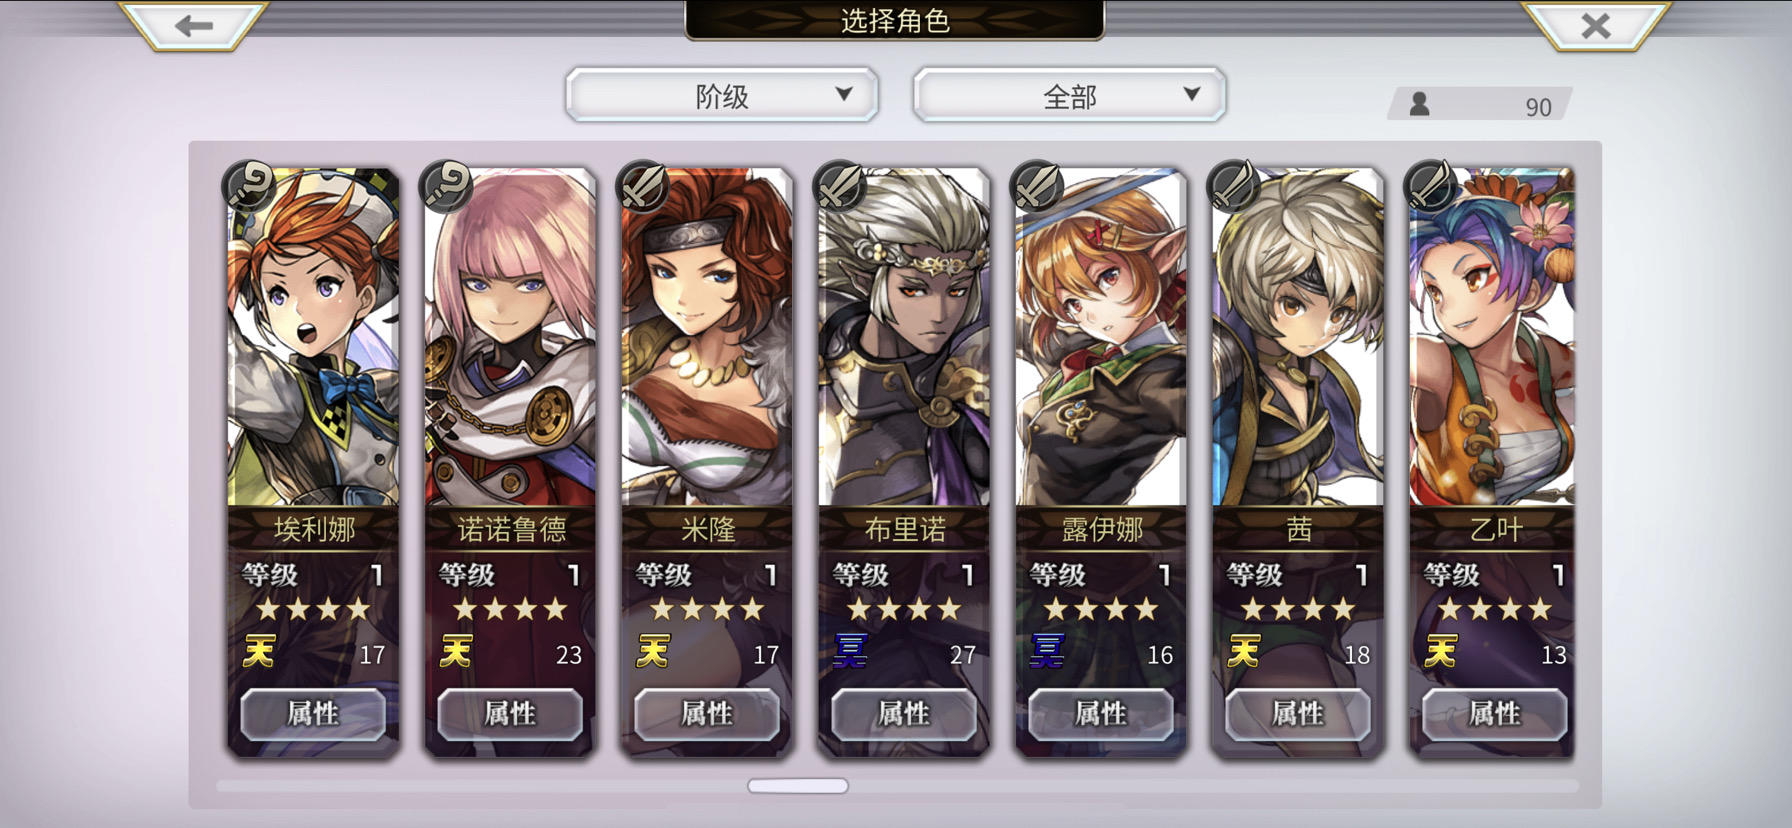The image size is (1792, 828).
Task: Go back with the arrow icon
Action: (x=193, y=25)
